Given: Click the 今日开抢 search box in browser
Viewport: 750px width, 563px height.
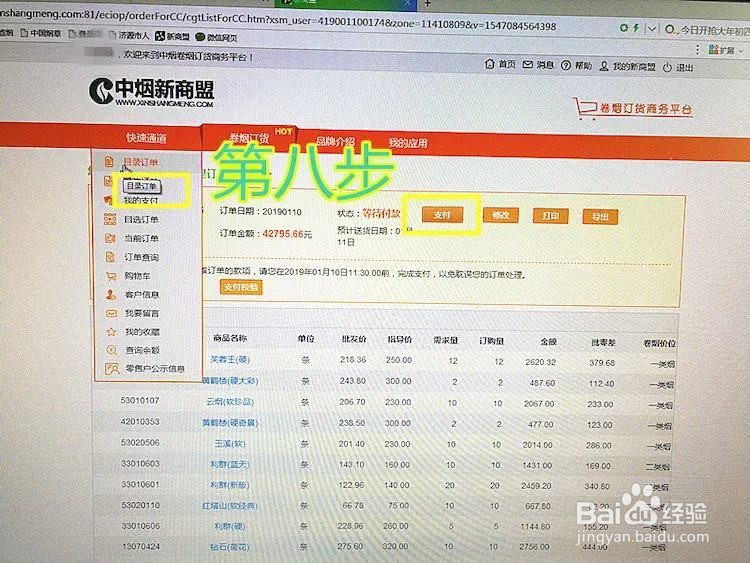Looking at the screenshot, I should pyautogui.click(x=707, y=30).
